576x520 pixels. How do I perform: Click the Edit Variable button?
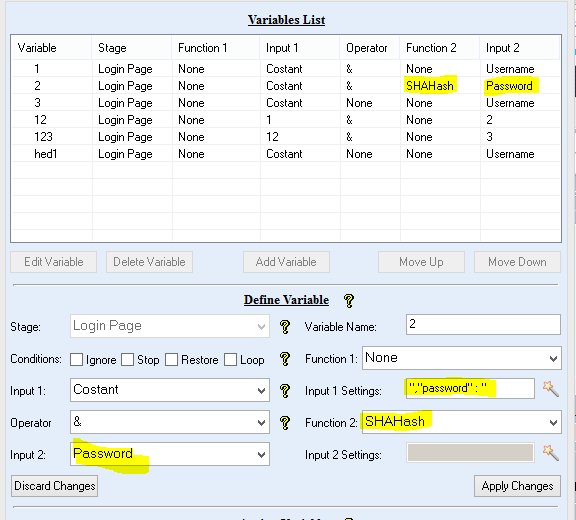click(x=54, y=262)
